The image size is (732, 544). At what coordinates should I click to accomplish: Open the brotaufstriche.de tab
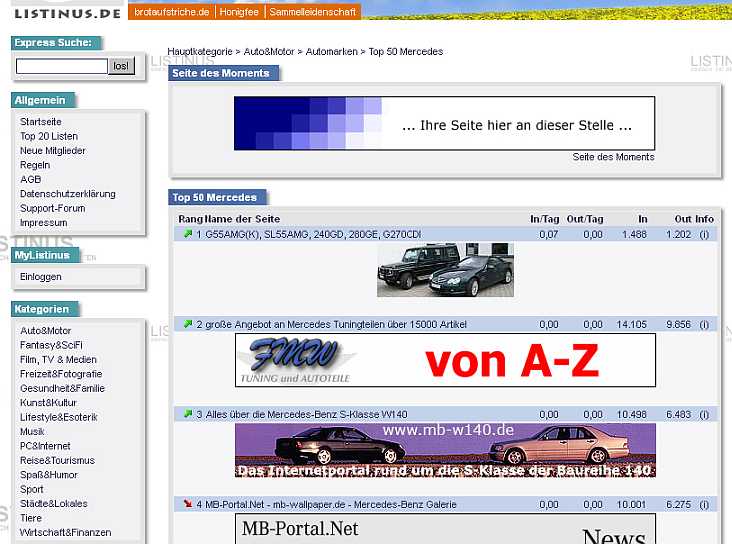coord(171,12)
